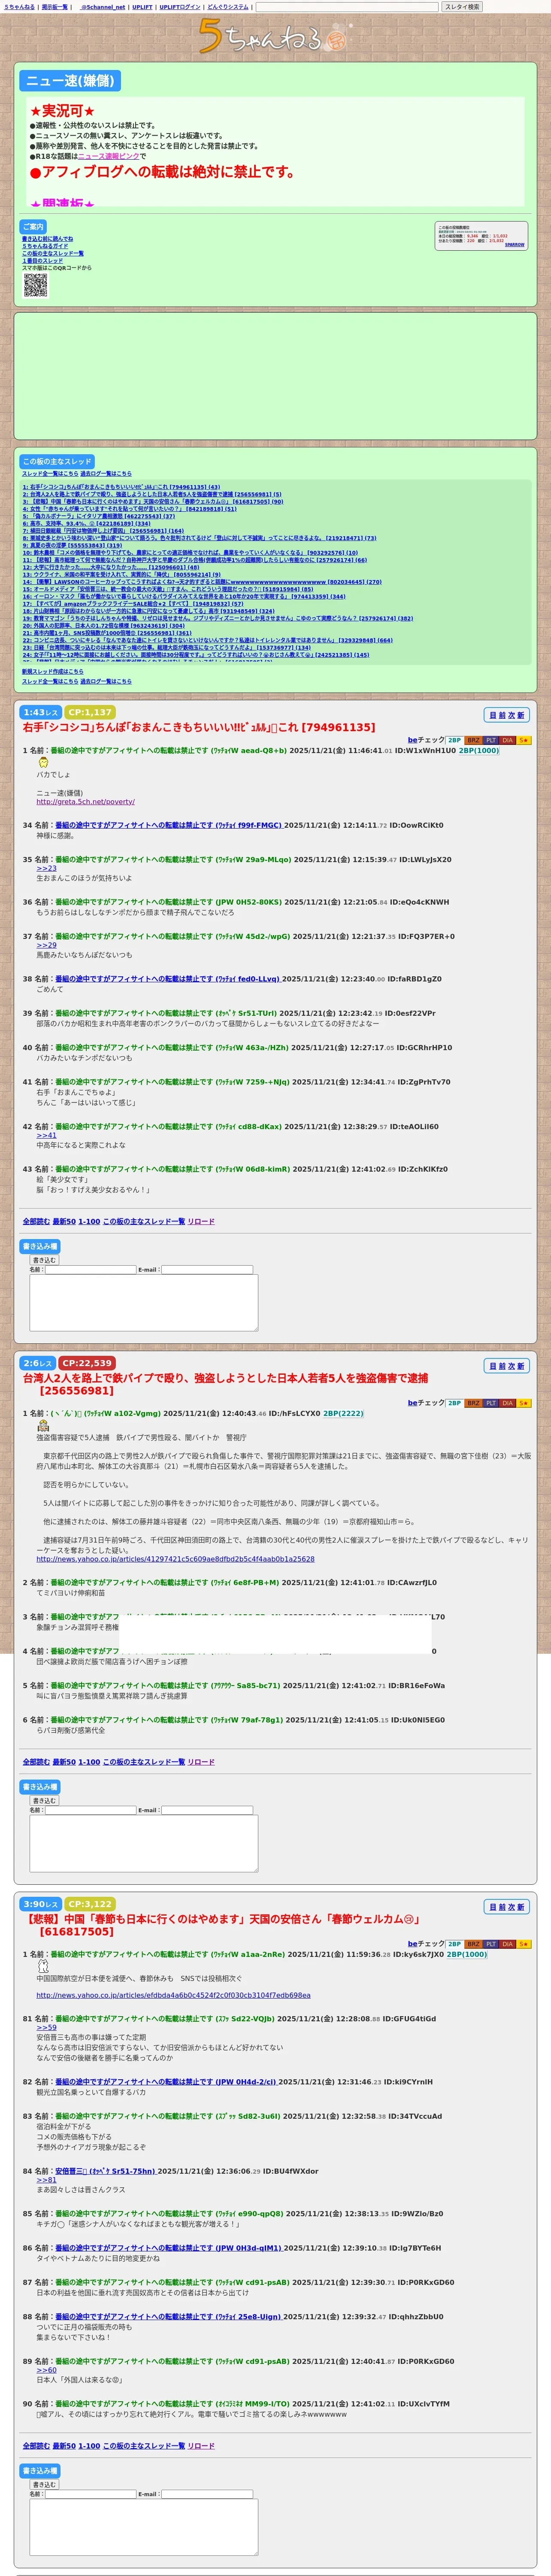Image resolution: width=551 pixels, height=2576 pixels.
Task: Open UPLIFTログイン in the top bar
Action: (x=180, y=7)
